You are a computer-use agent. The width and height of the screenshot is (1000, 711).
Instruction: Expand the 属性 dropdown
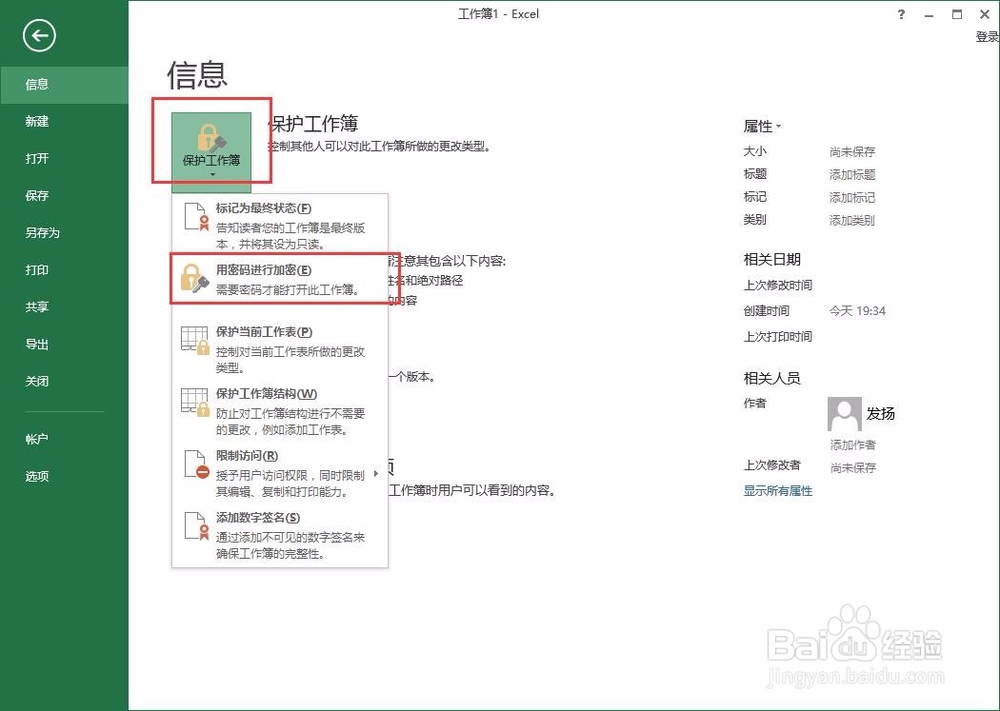(x=762, y=126)
